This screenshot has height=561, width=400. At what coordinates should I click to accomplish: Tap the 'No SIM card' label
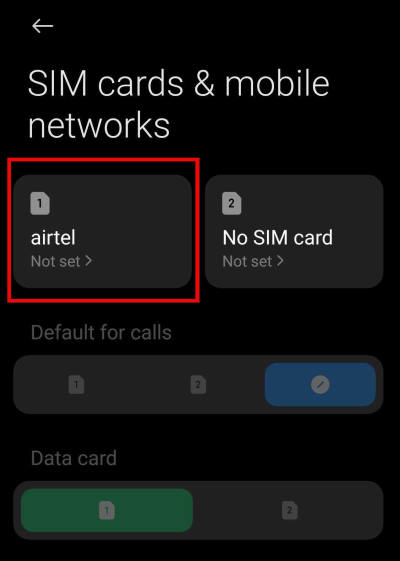point(278,238)
